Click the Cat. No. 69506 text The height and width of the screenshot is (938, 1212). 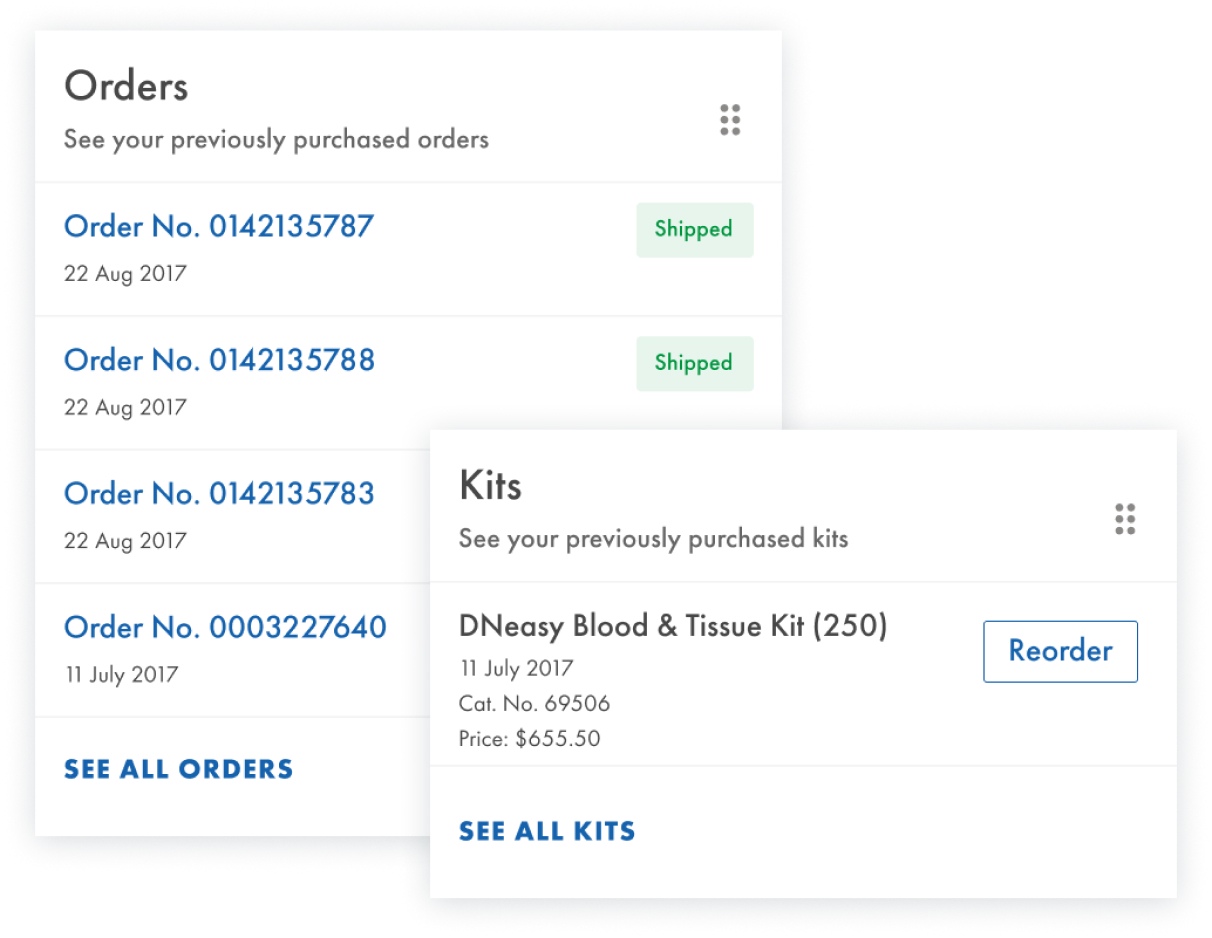click(534, 704)
